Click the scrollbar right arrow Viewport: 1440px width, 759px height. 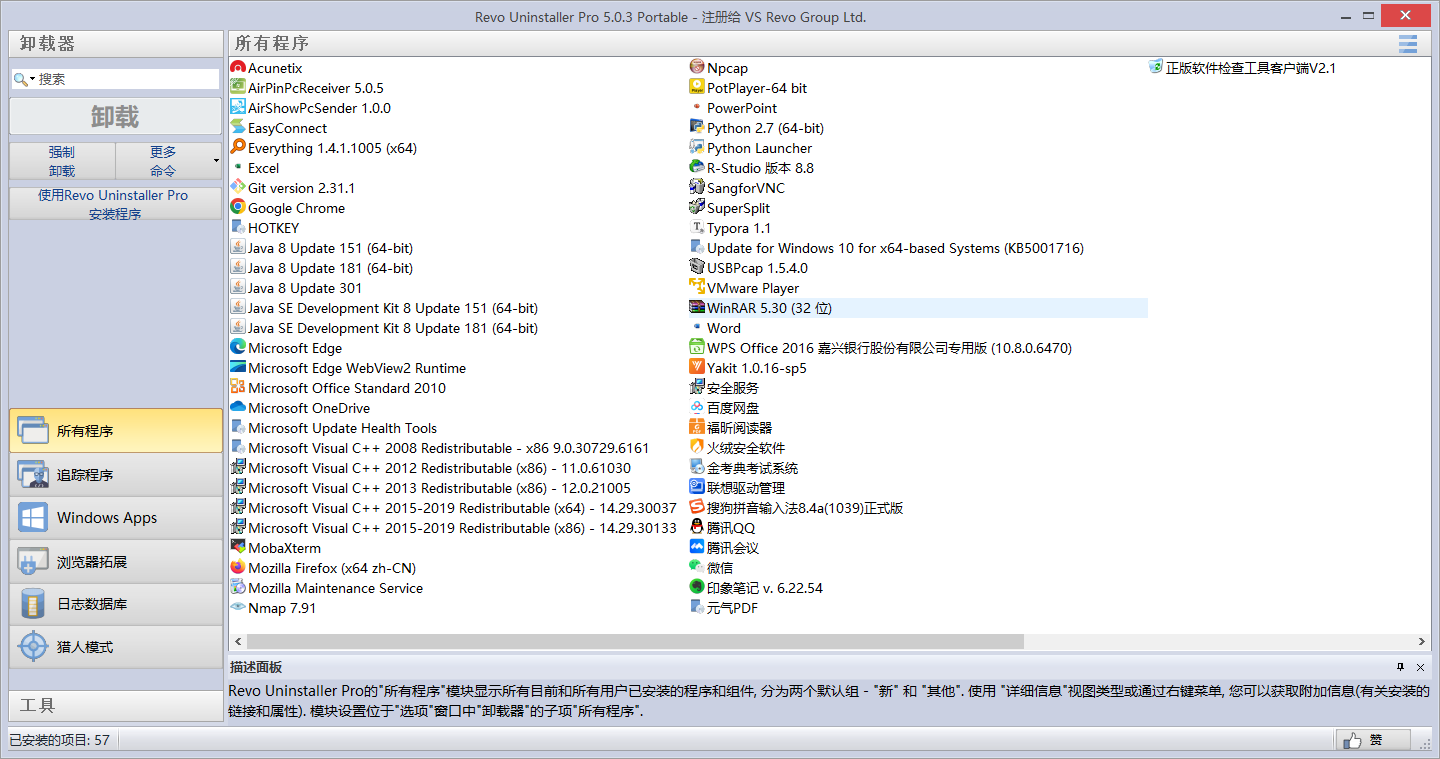[x=1422, y=641]
